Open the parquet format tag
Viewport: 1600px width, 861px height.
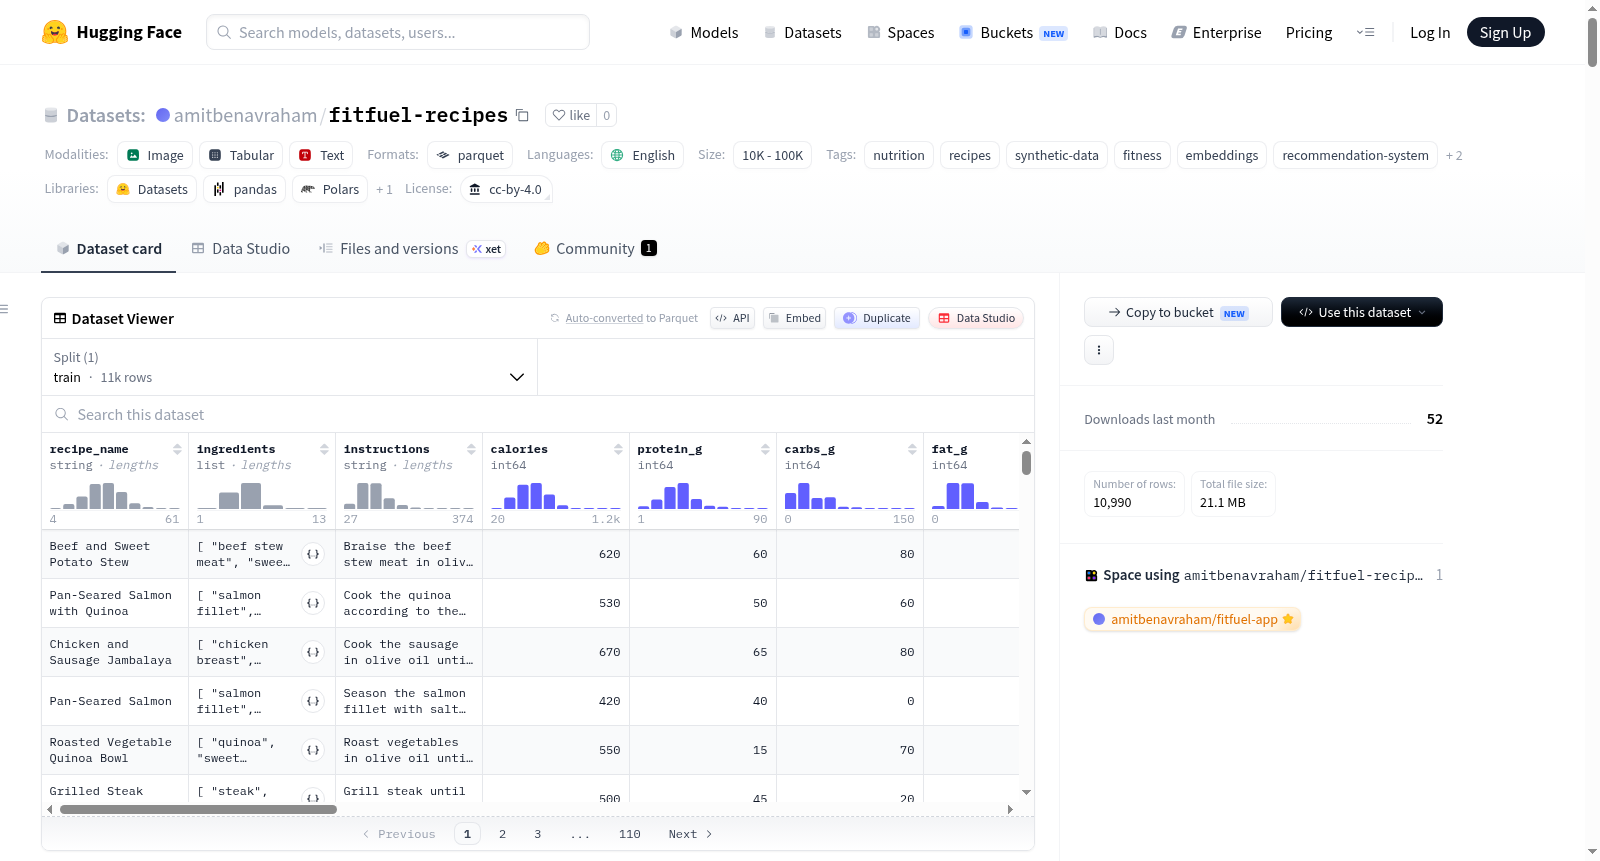pyautogui.click(x=470, y=155)
